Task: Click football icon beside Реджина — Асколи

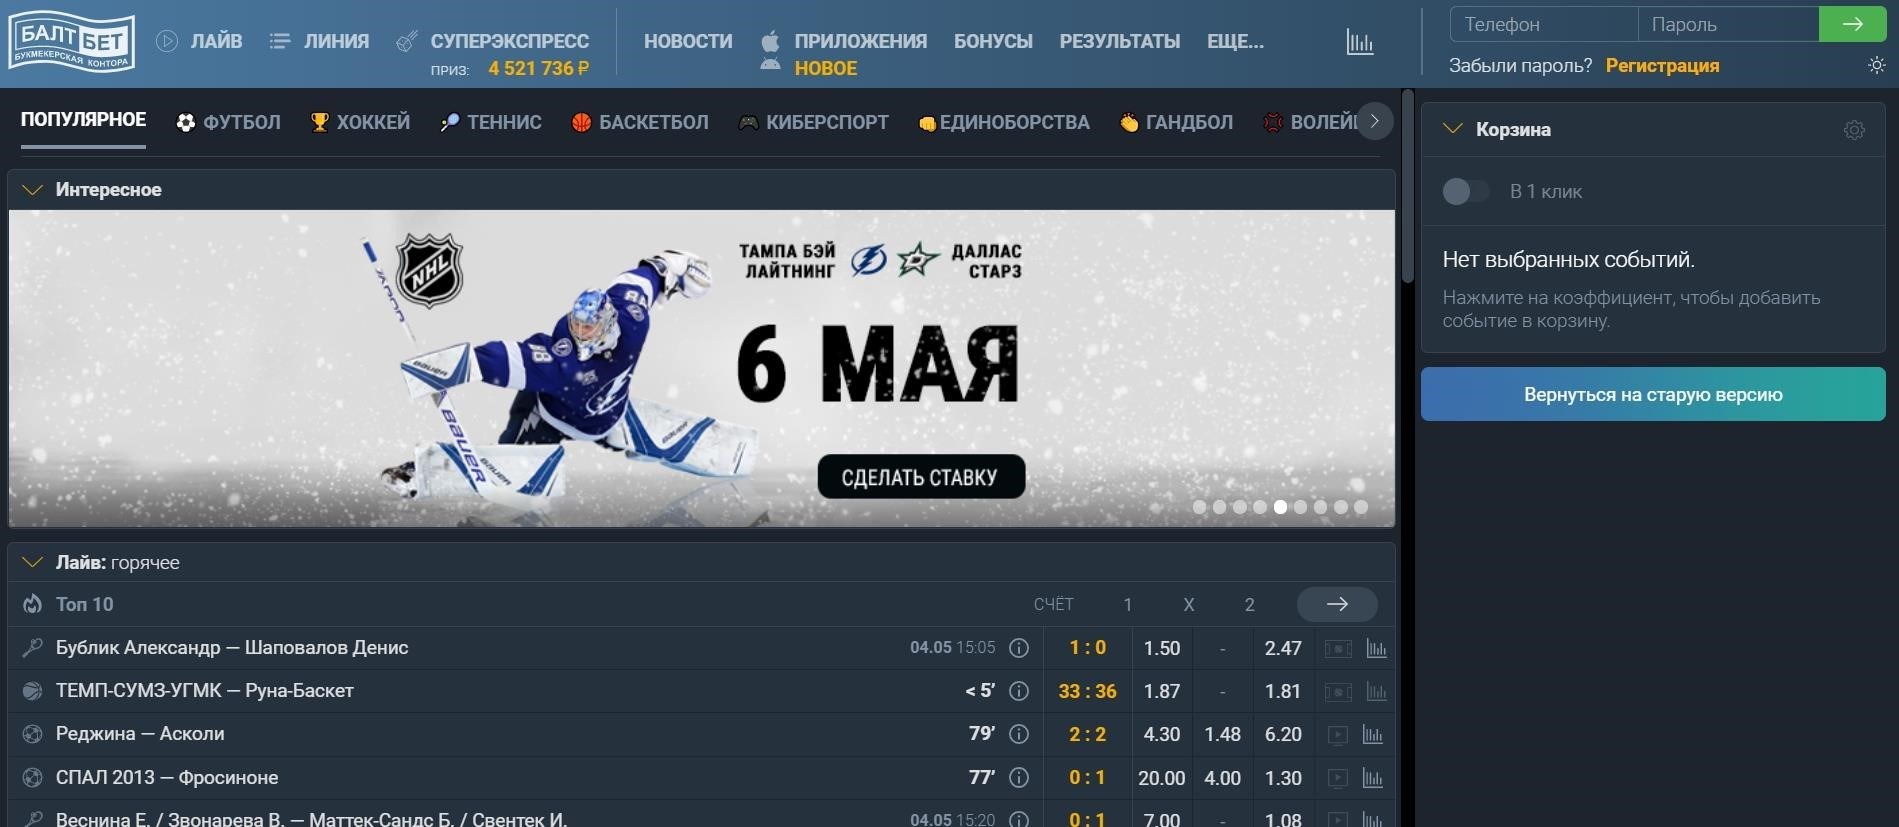Action: (x=32, y=734)
